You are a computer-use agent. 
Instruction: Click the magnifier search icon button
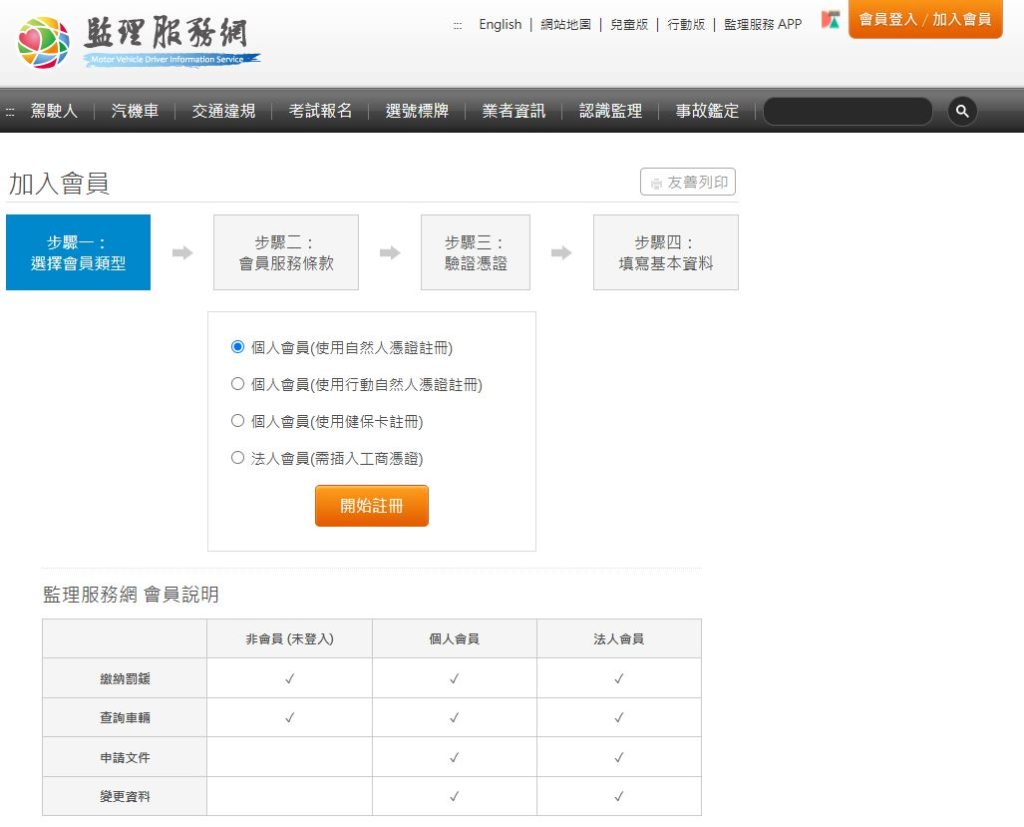point(961,111)
